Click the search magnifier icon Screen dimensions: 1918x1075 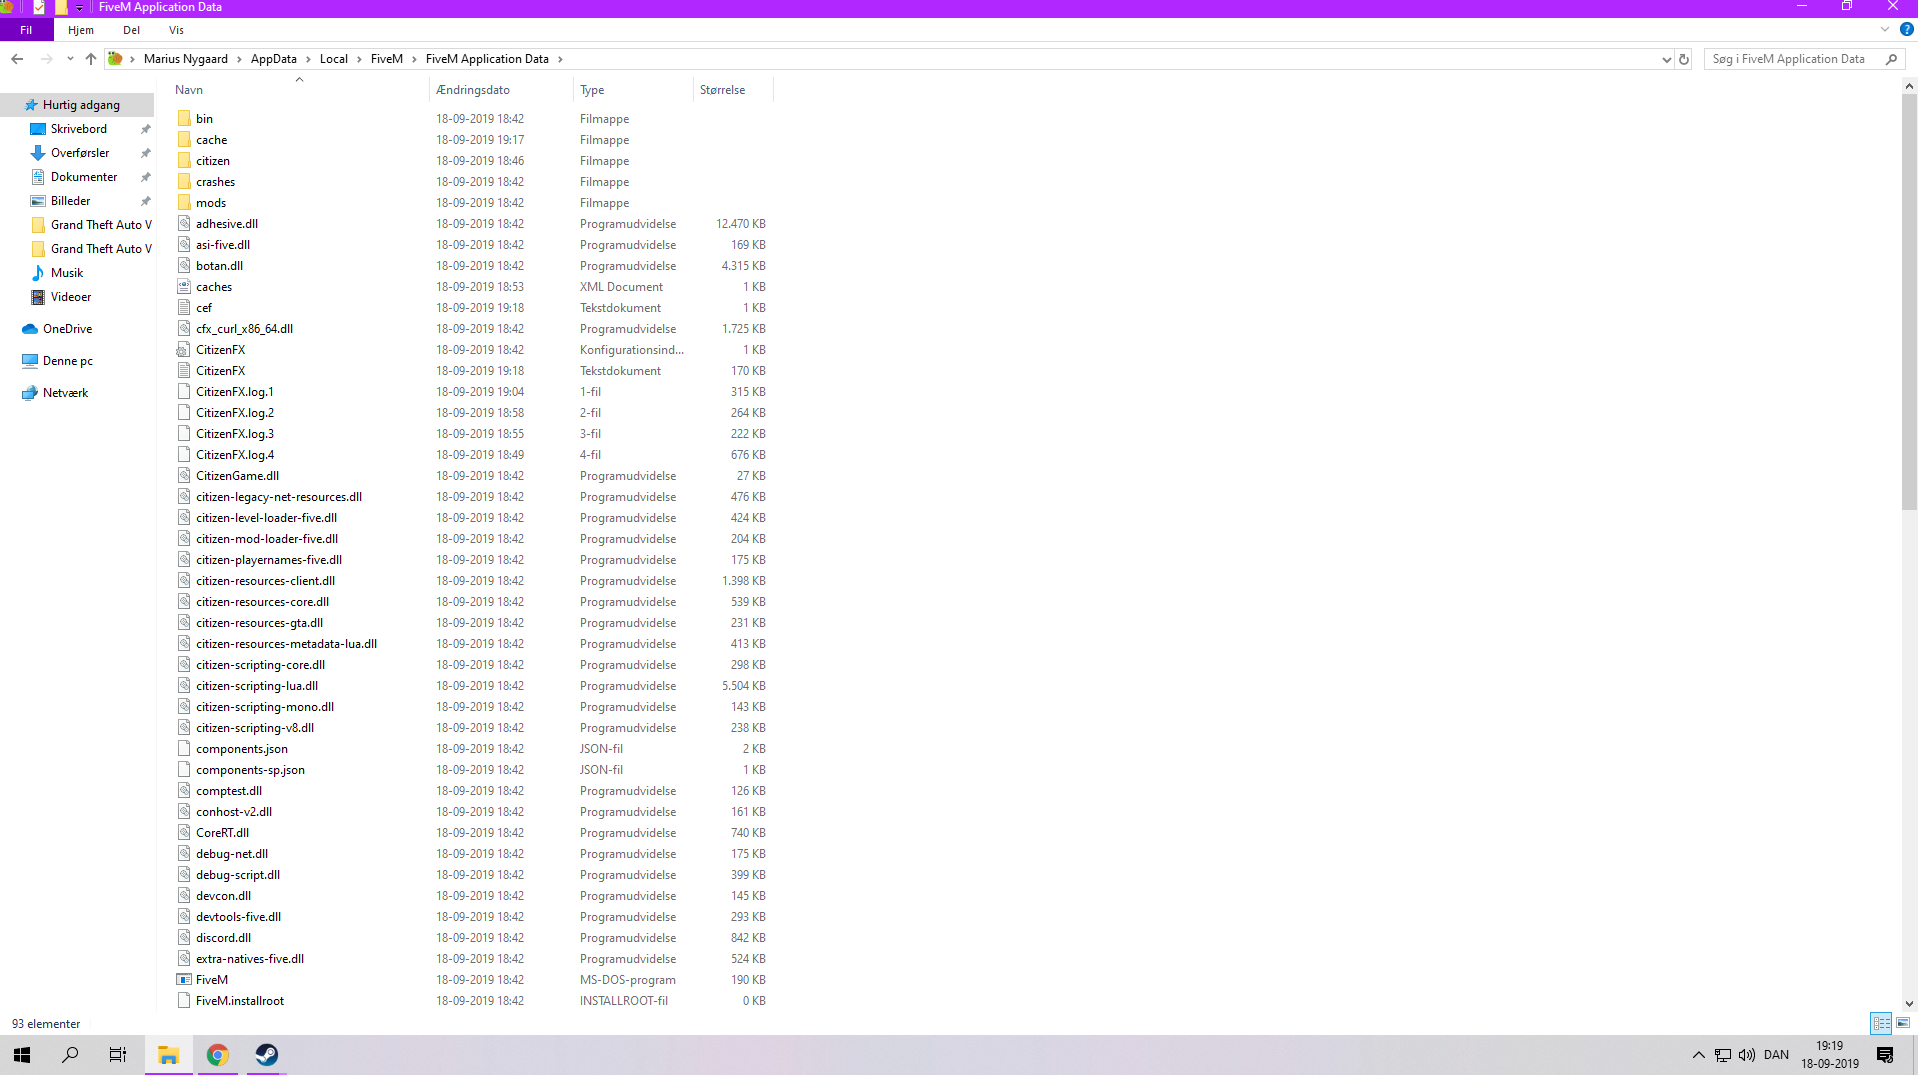(x=1891, y=59)
